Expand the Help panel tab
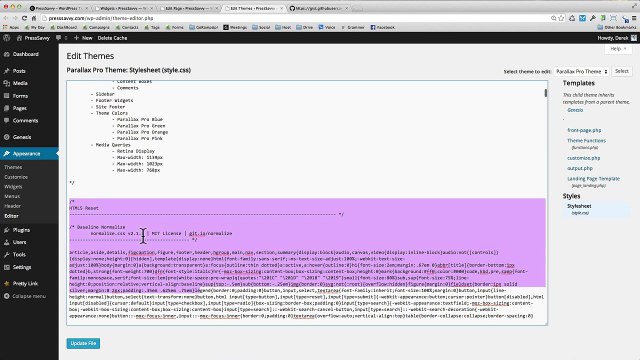The height and width of the screenshot is (360, 640). (x=618, y=49)
